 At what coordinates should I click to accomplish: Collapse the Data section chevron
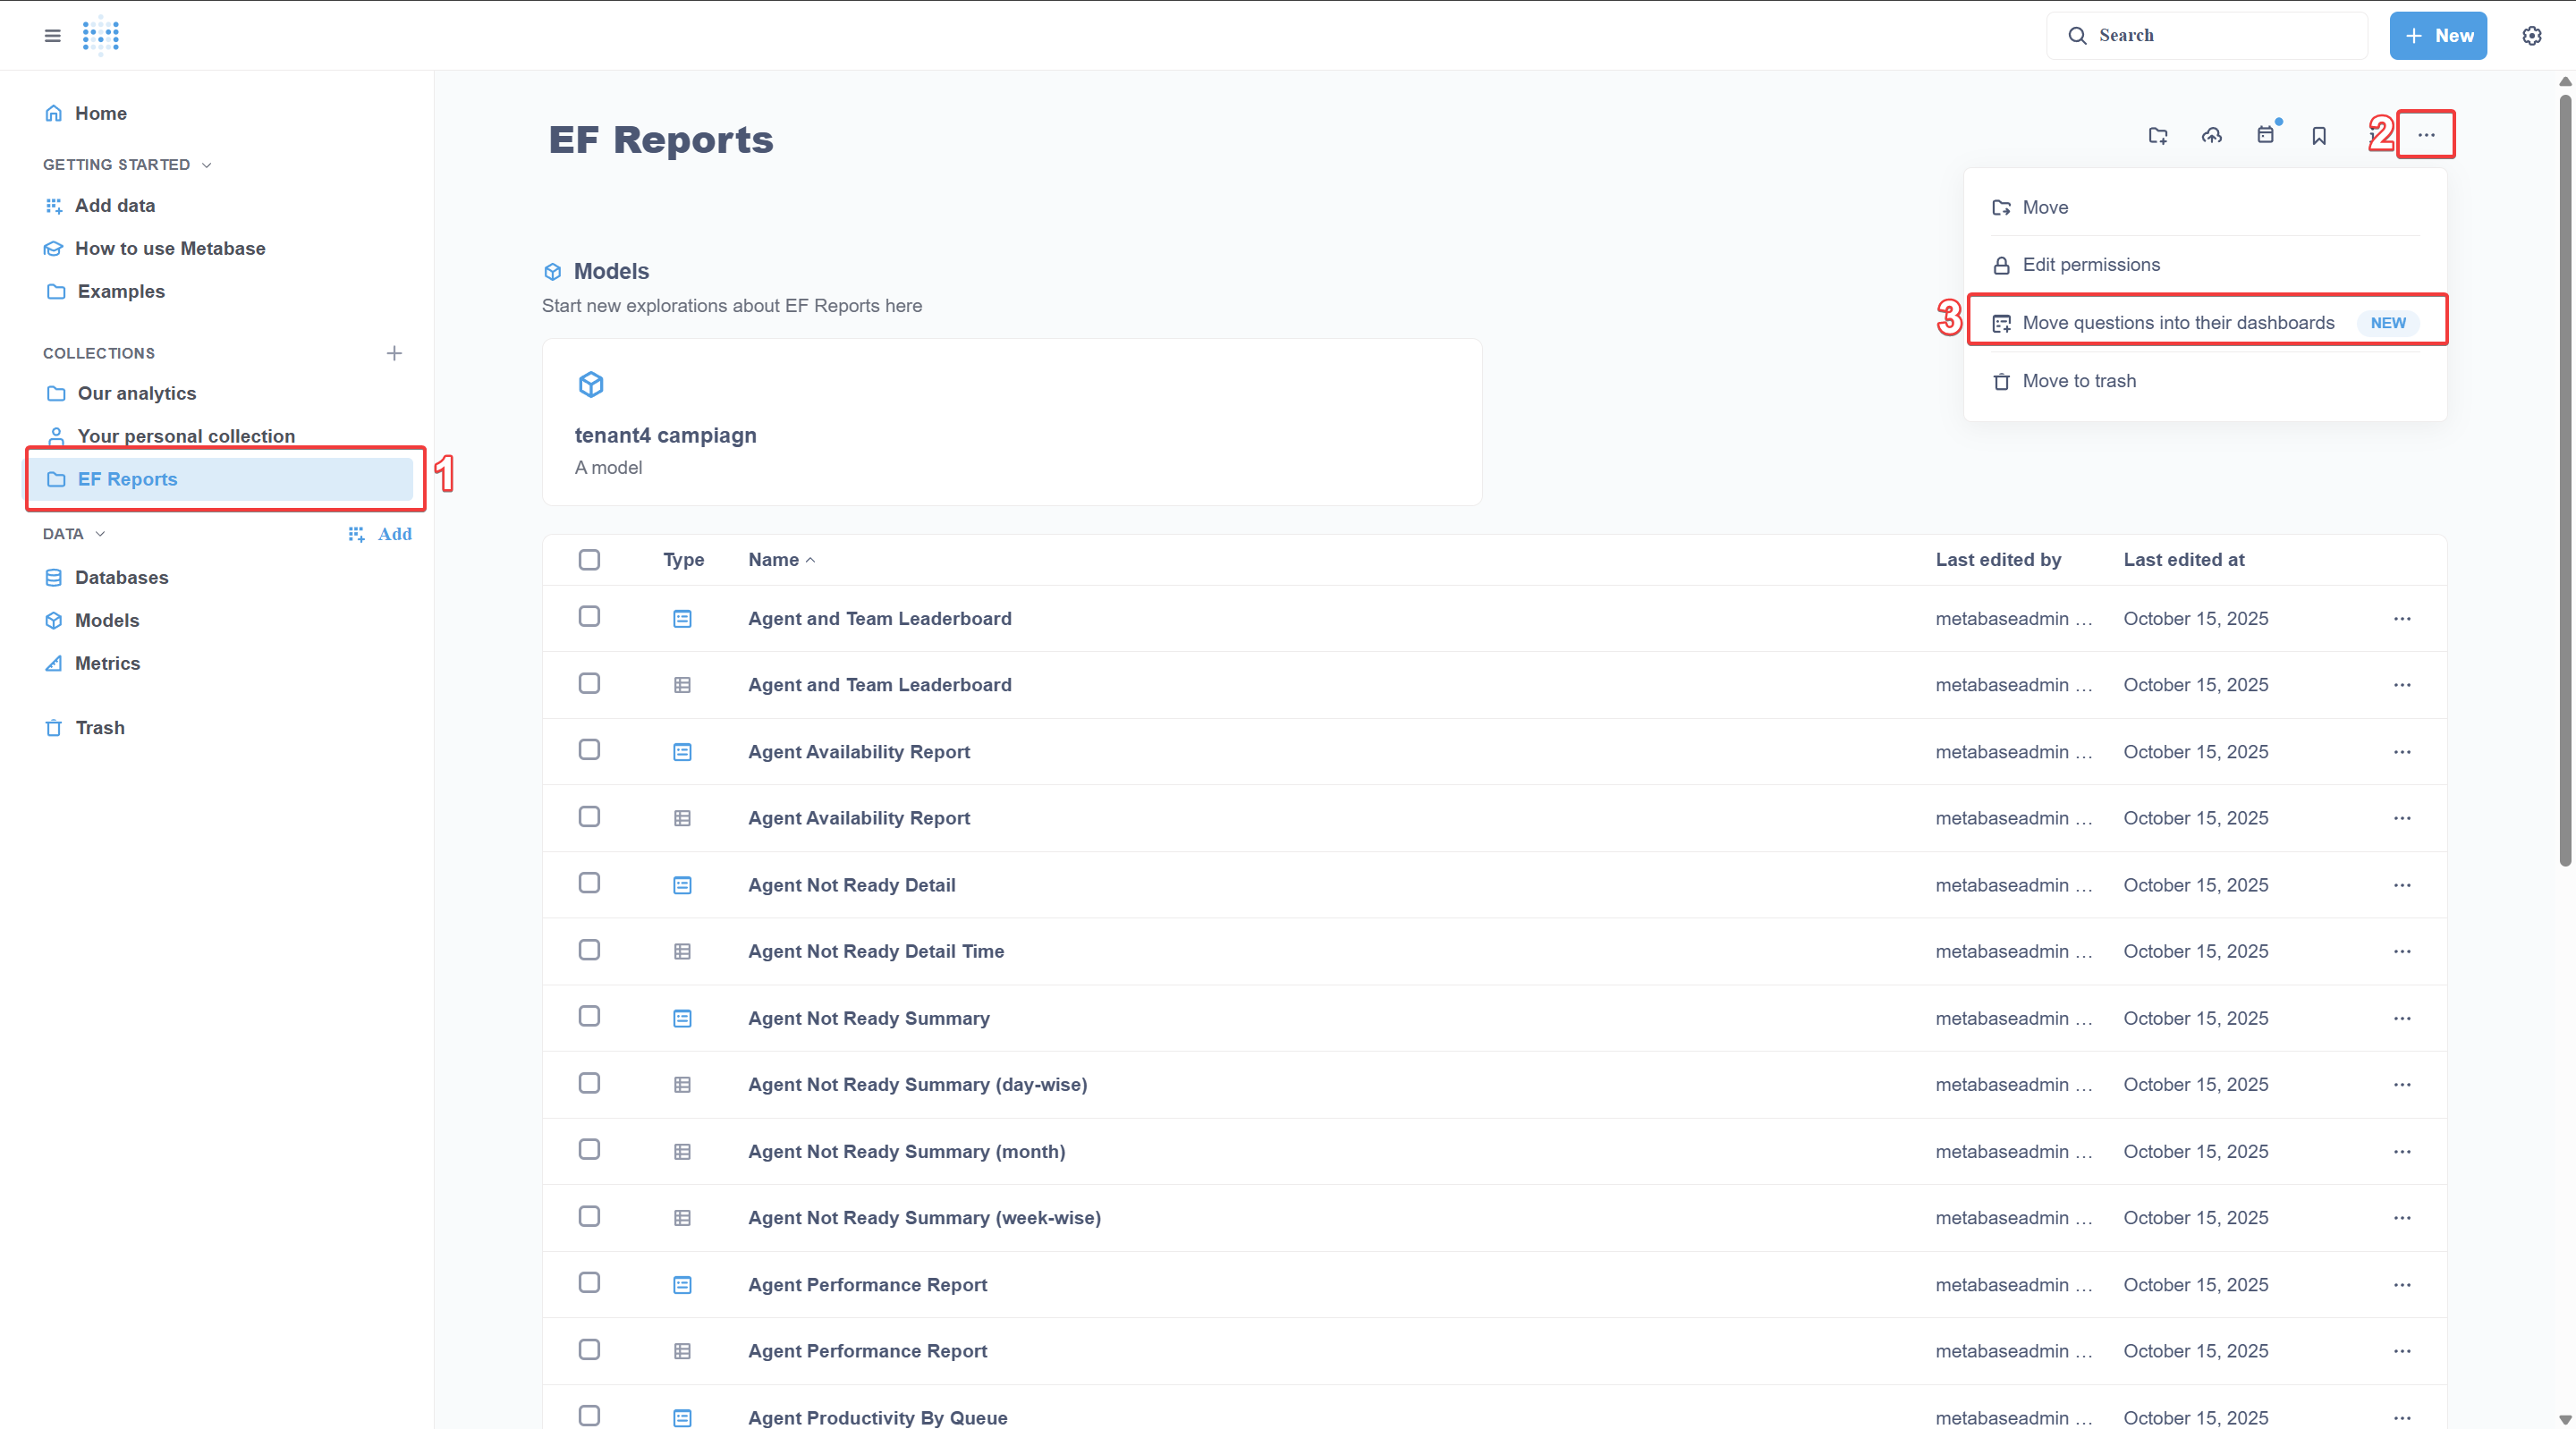point(100,534)
